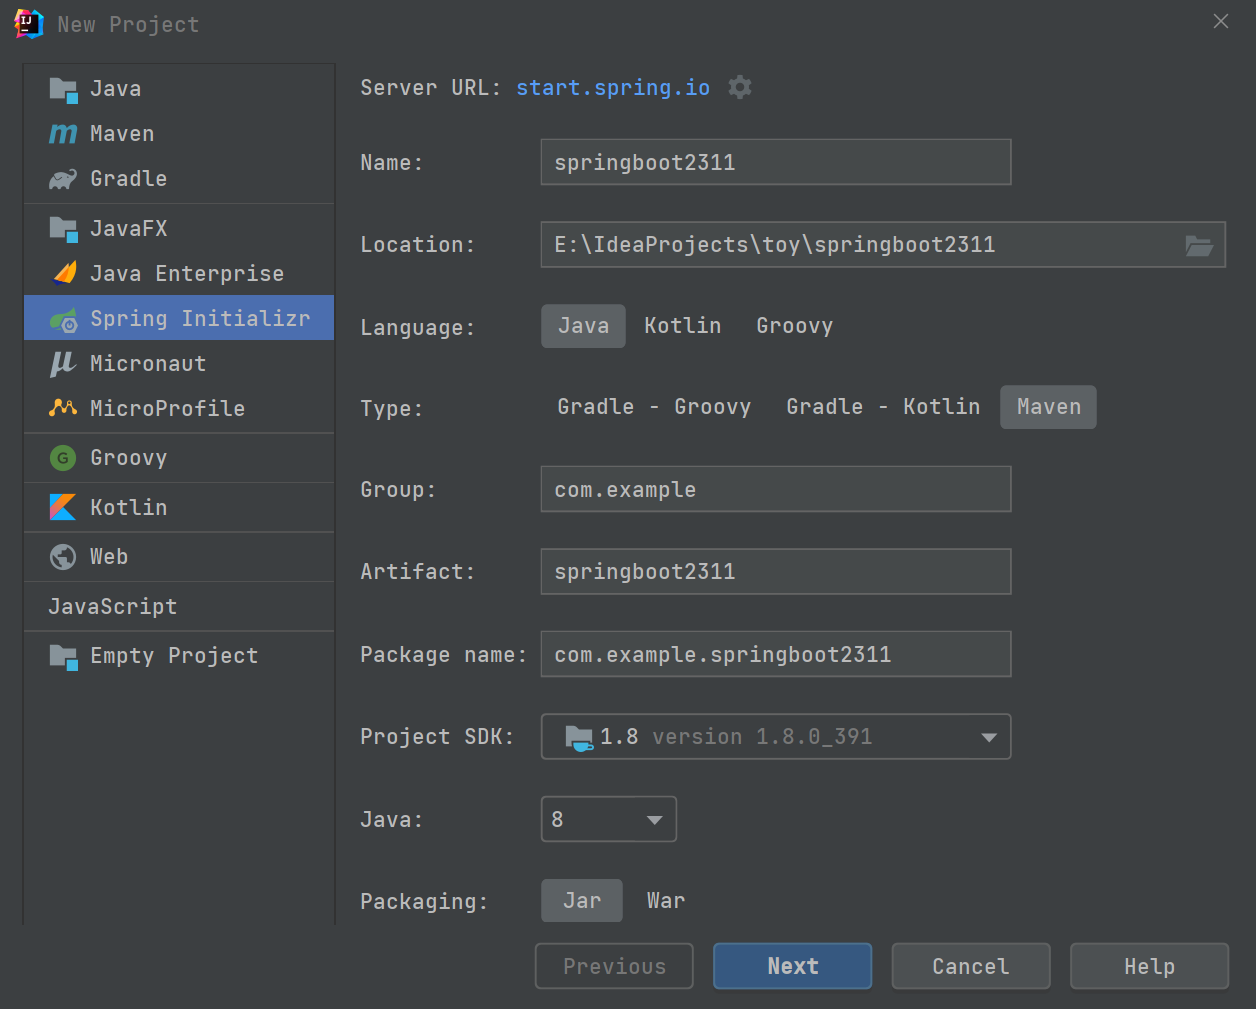Click the Java Enterprise icon
This screenshot has width=1256, height=1009.
pyautogui.click(x=64, y=272)
